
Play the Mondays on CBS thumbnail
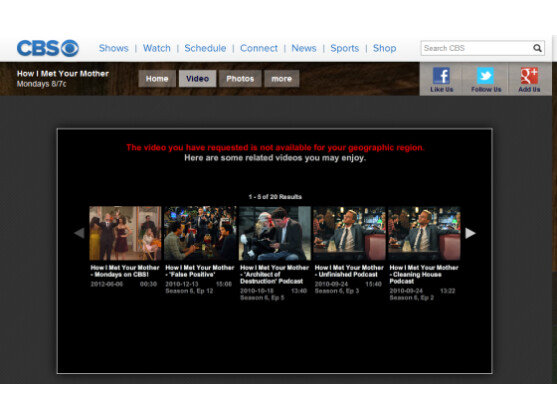[125, 233]
